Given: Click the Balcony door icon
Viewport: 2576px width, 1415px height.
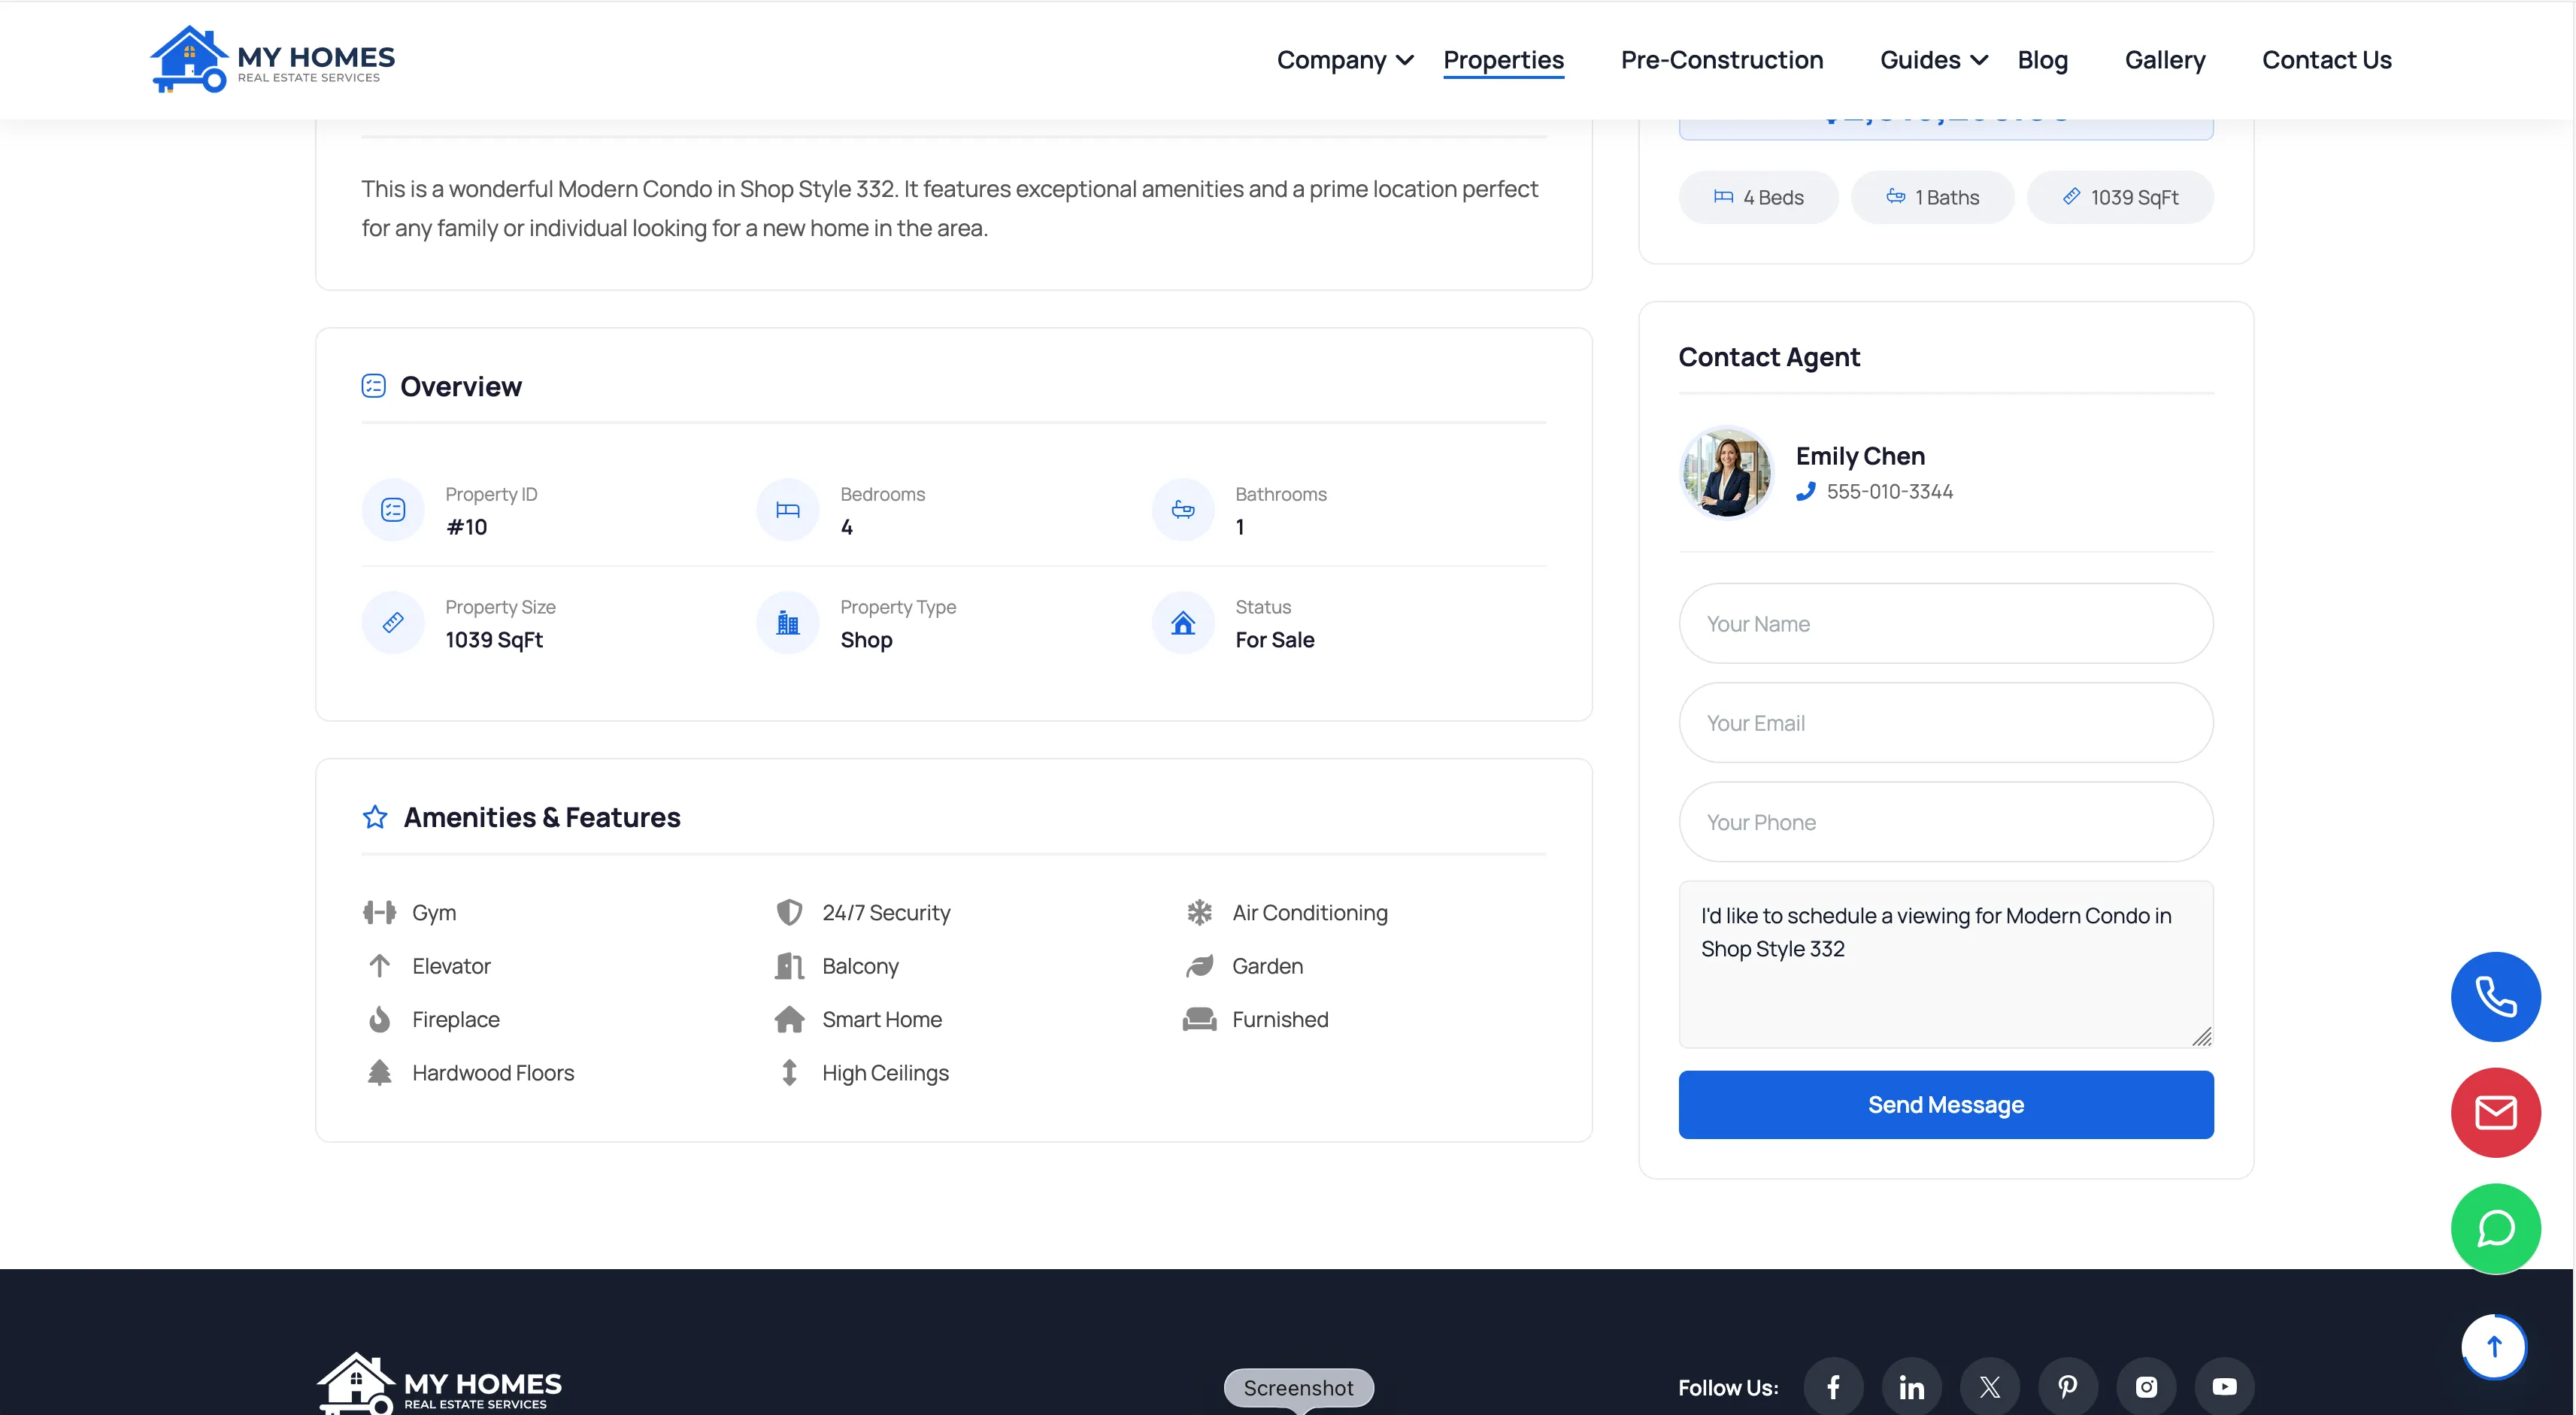Looking at the screenshot, I should (789, 966).
